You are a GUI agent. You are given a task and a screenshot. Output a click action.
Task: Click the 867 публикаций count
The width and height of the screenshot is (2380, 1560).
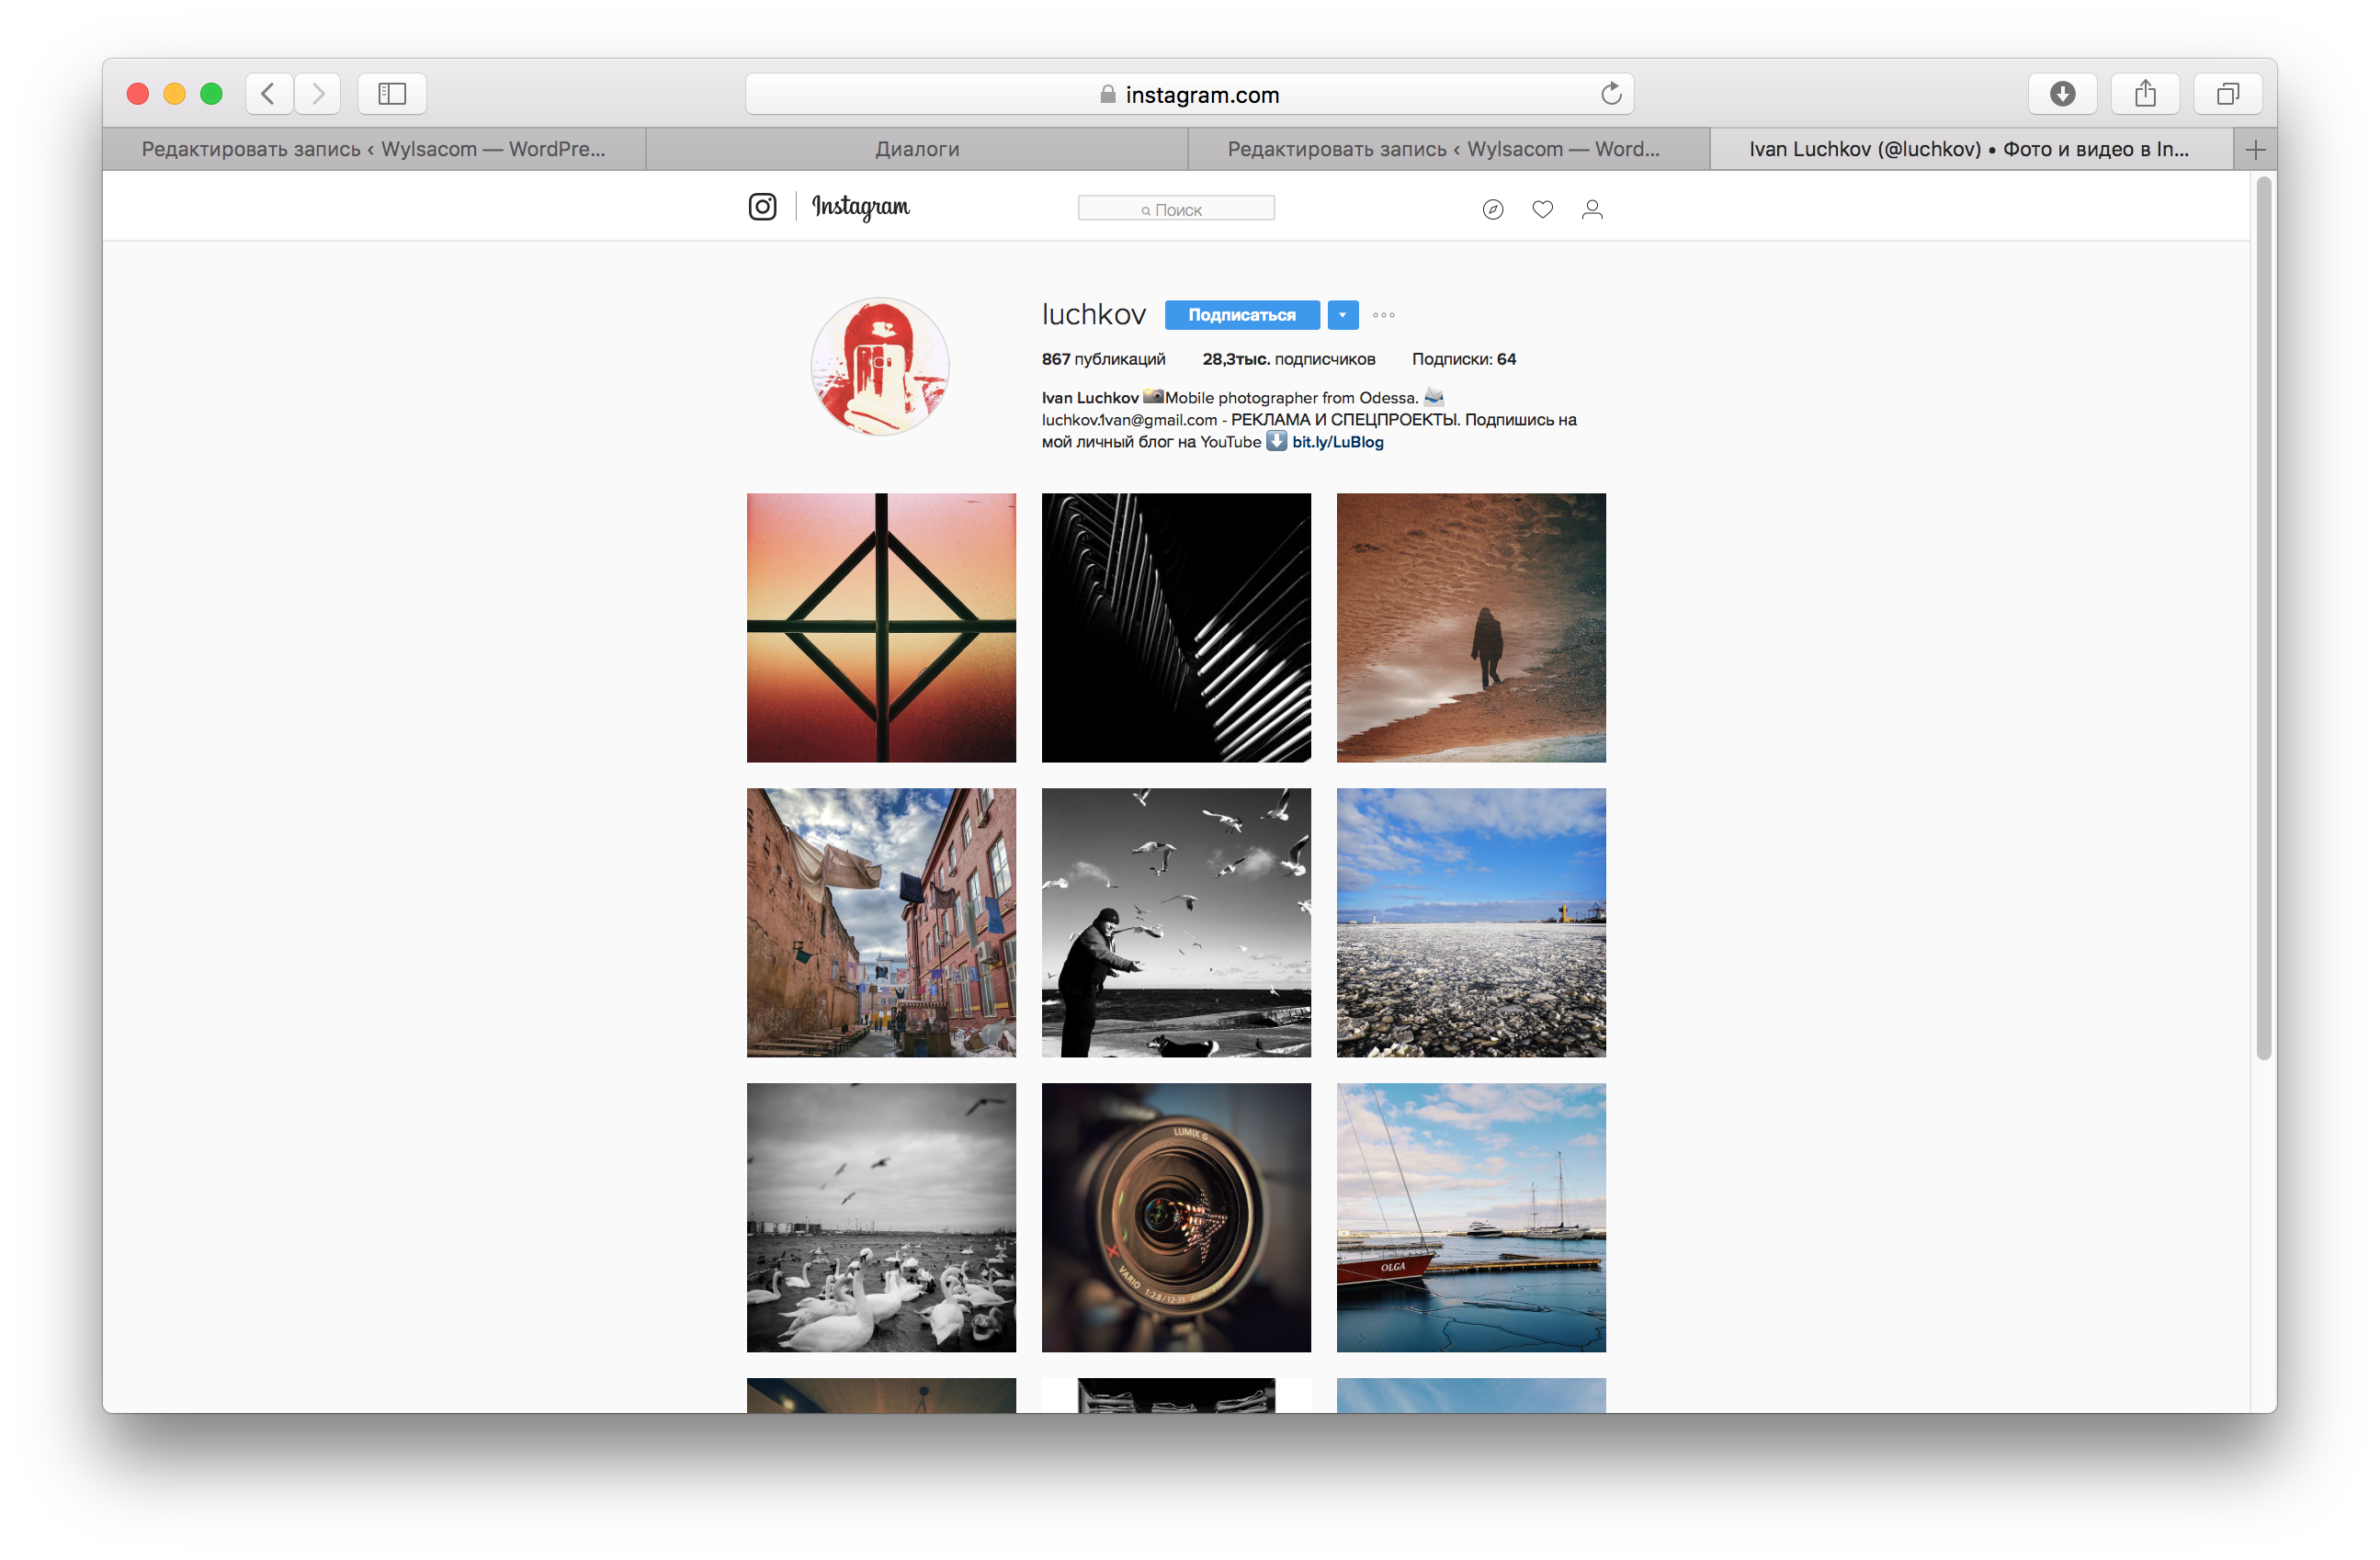1104,359
